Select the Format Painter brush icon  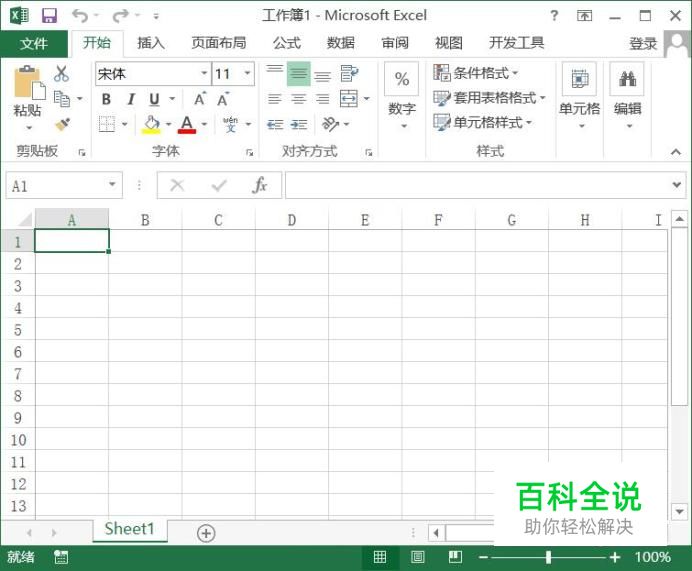tap(63, 124)
